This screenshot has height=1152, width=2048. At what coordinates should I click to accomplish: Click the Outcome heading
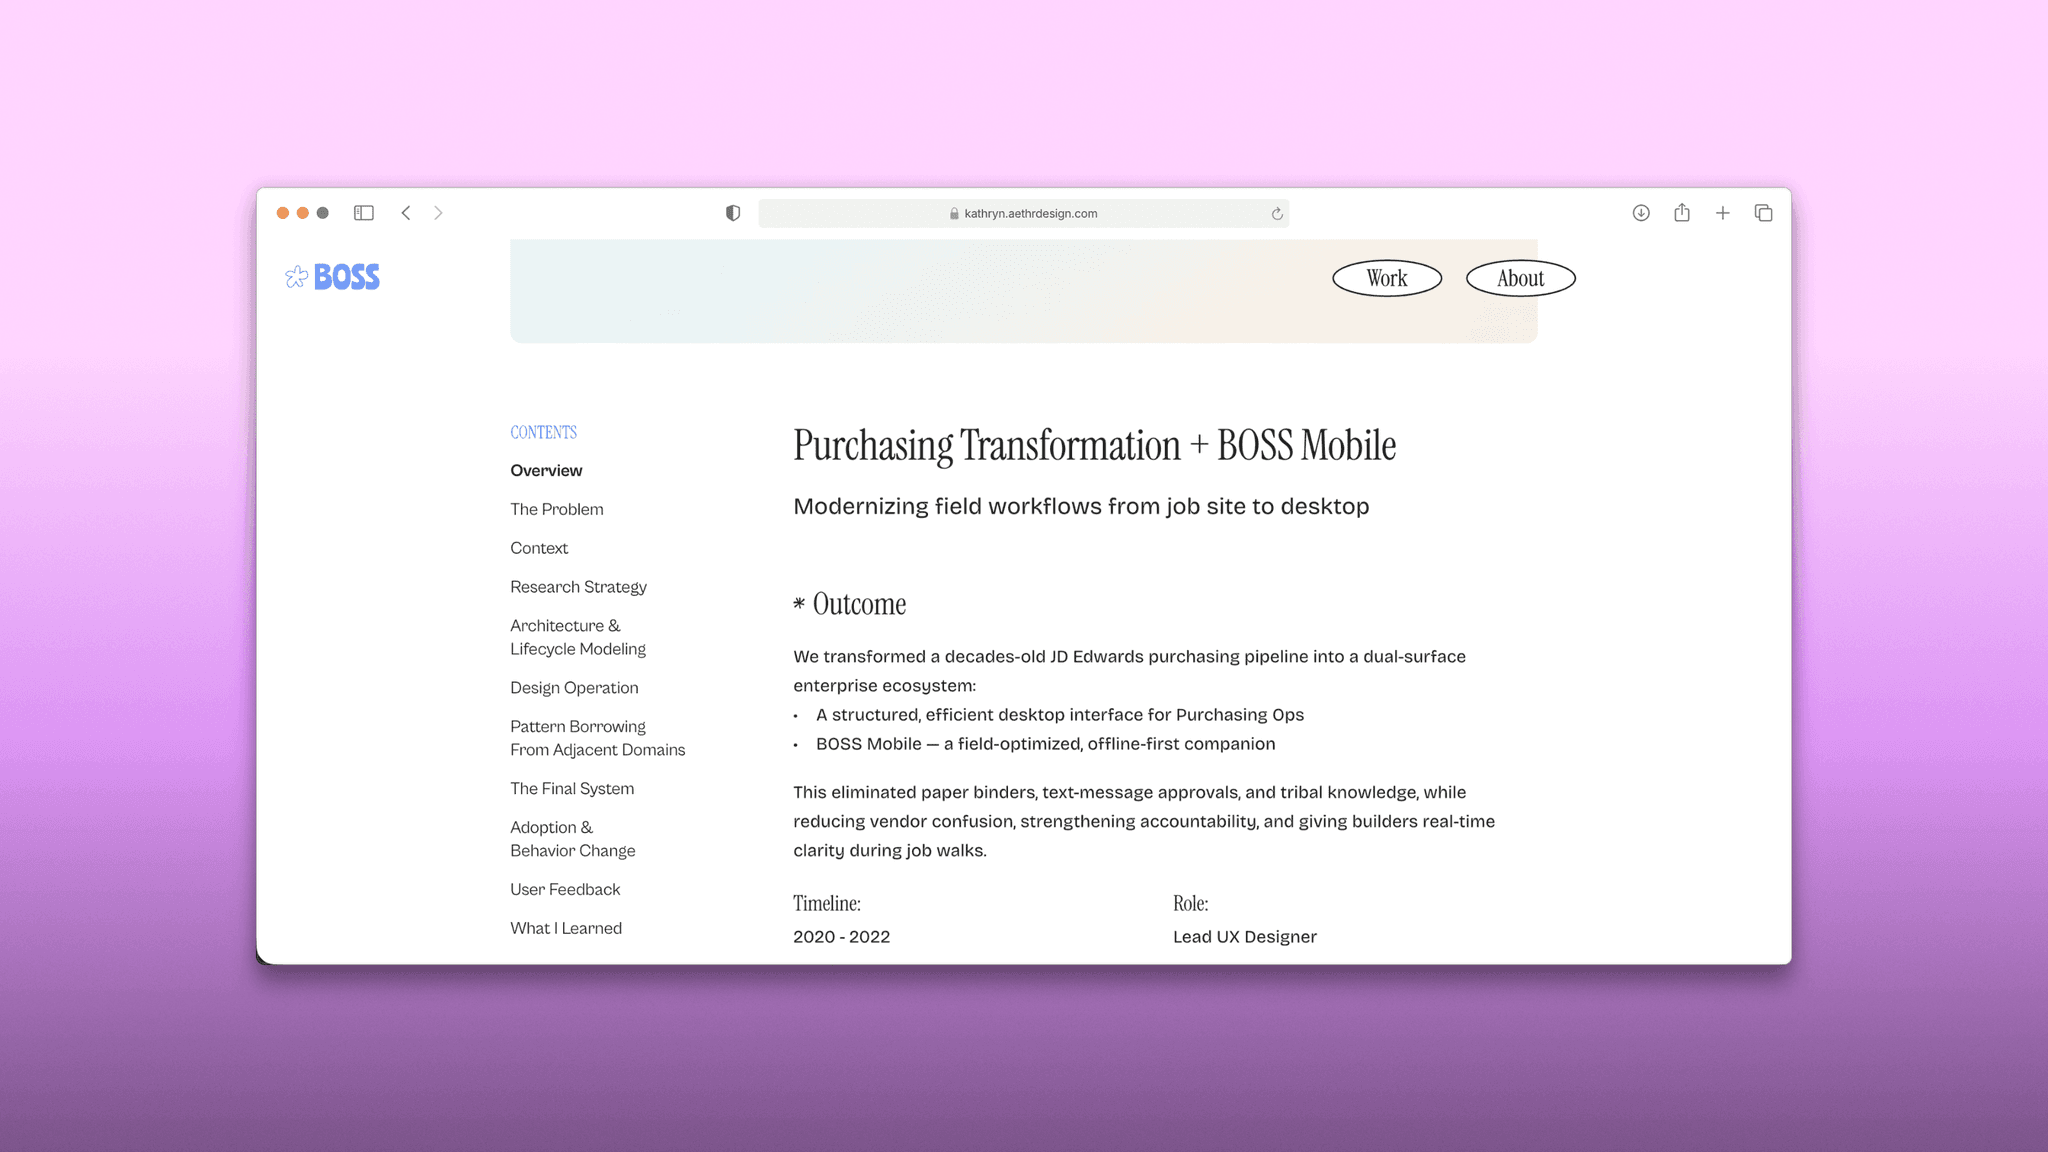pos(850,604)
